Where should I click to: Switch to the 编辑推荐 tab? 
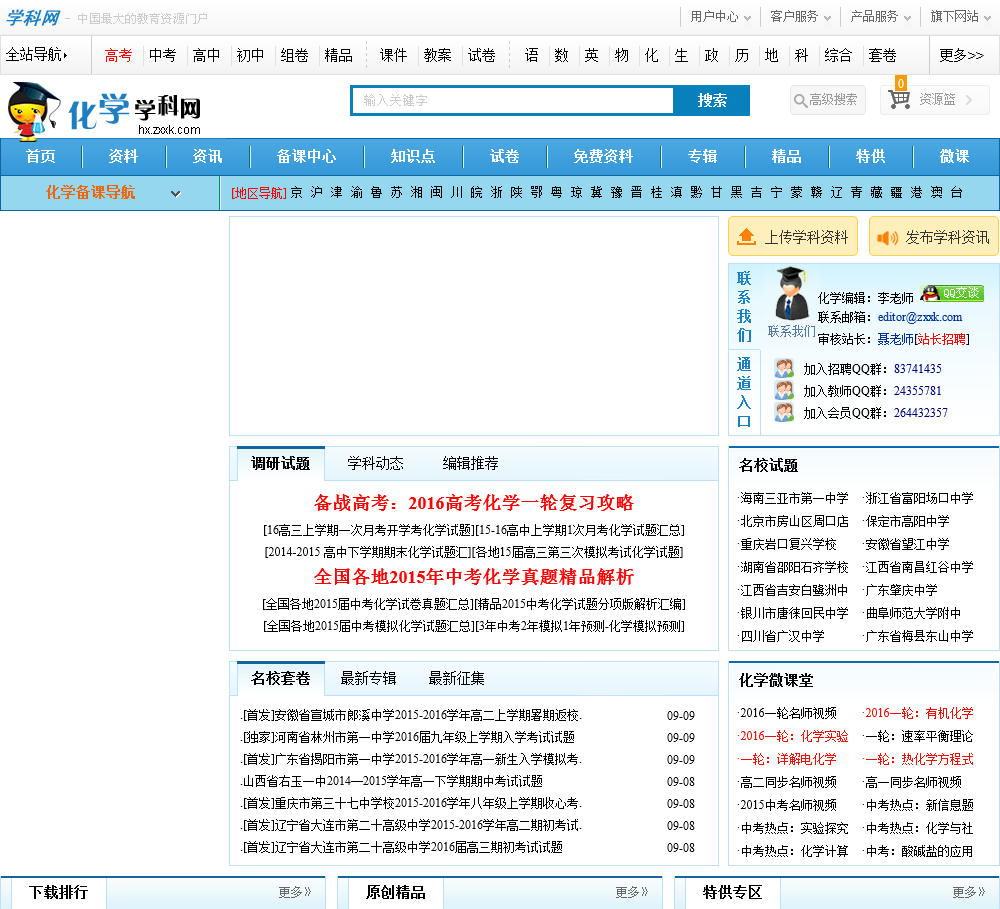(471, 463)
